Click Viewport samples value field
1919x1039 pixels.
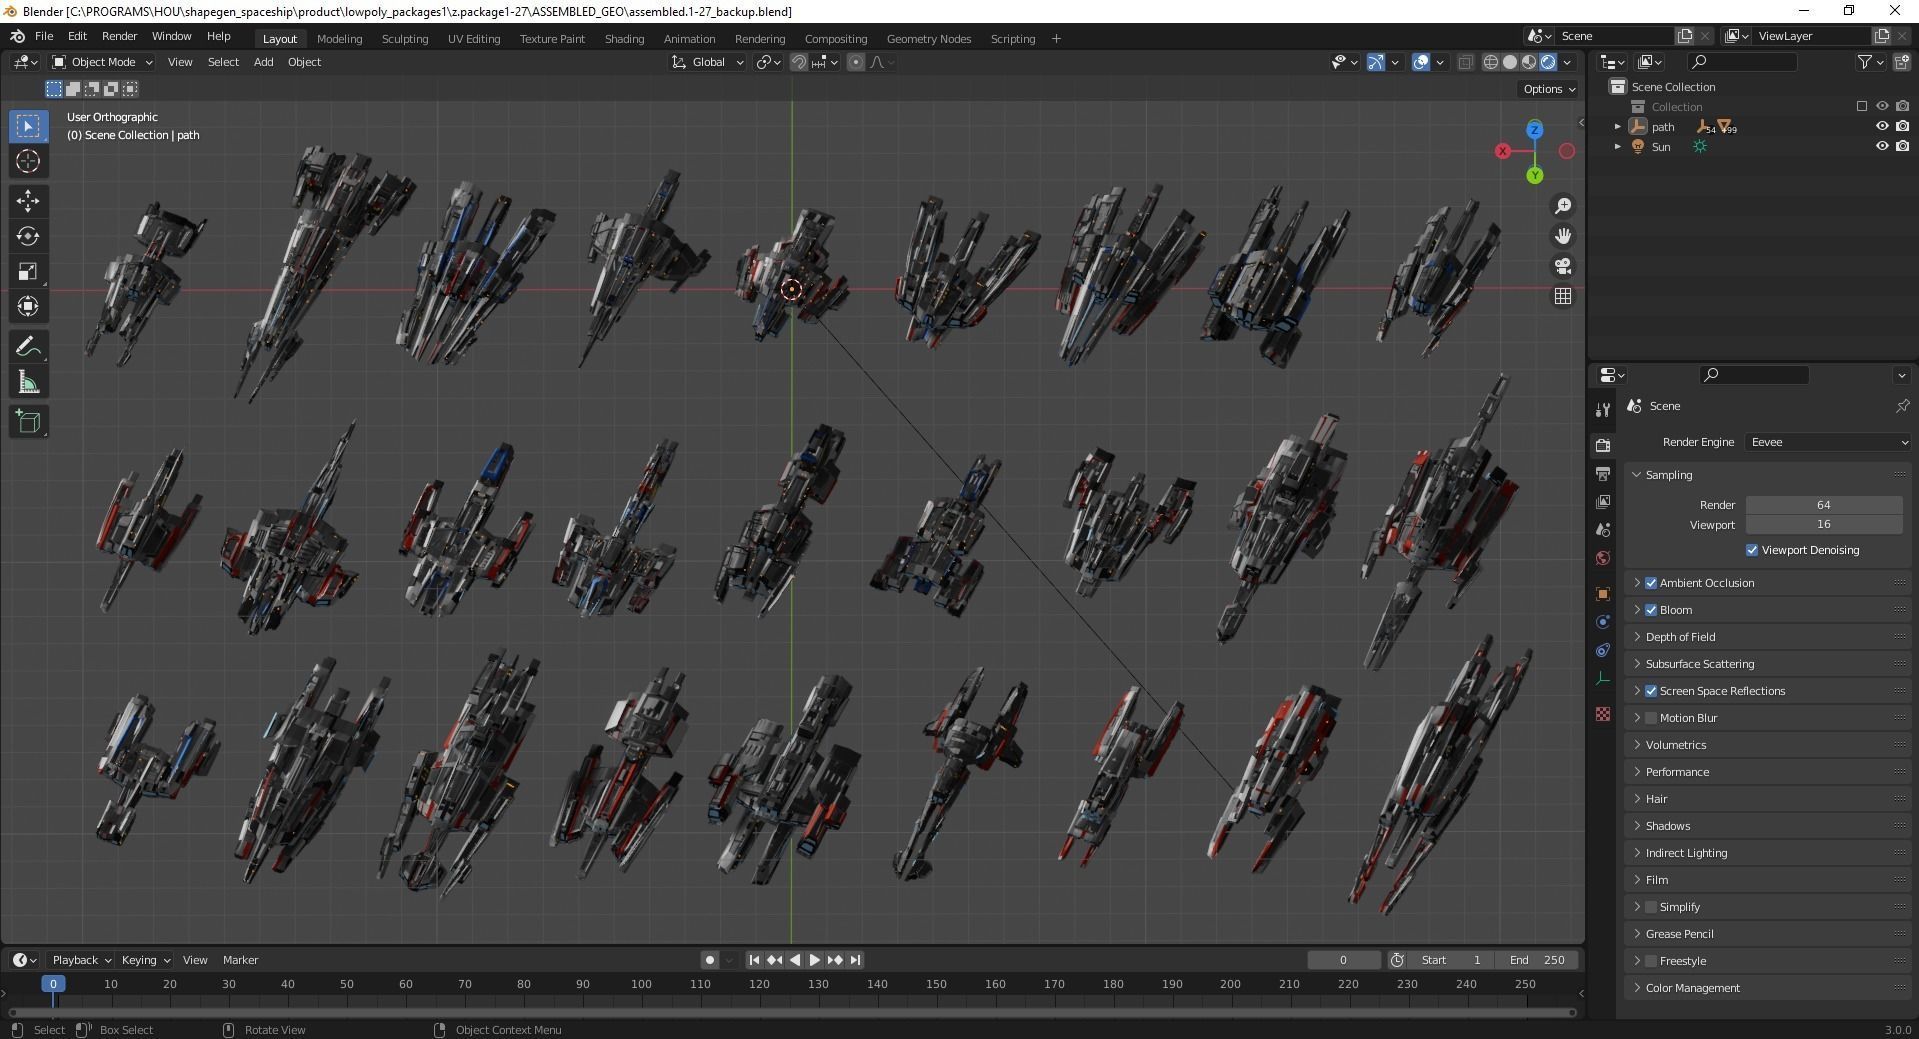pos(1824,524)
